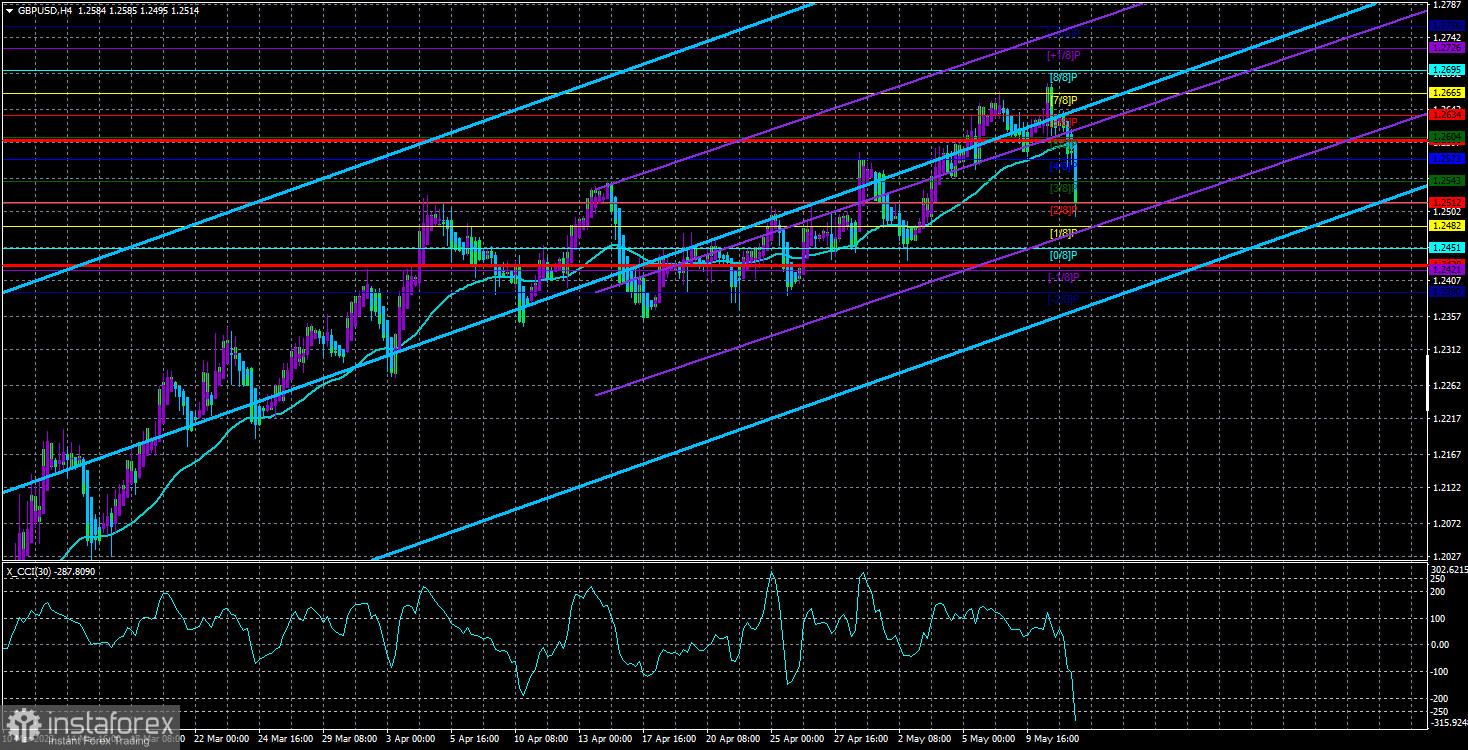
Task: Select the [+1/8]P Murray level label
Action: pos(1063,55)
